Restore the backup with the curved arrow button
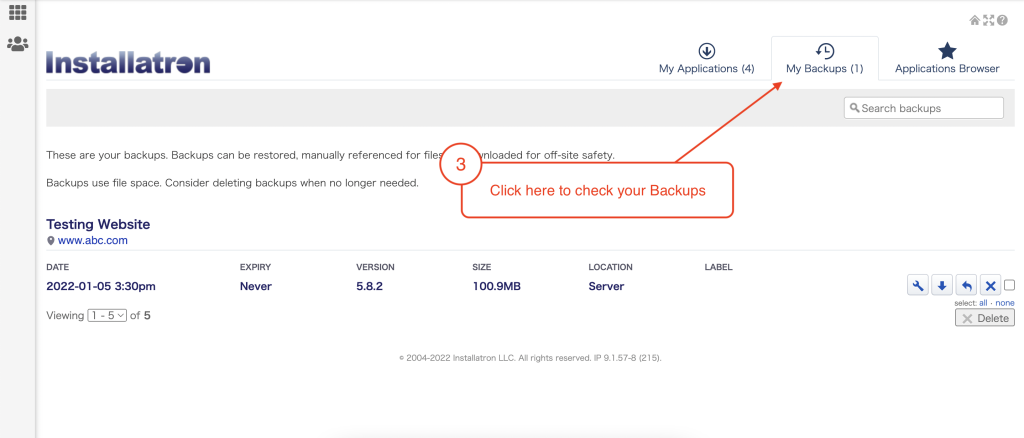This screenshot has width=1024, height=438. tap(966, 285)
